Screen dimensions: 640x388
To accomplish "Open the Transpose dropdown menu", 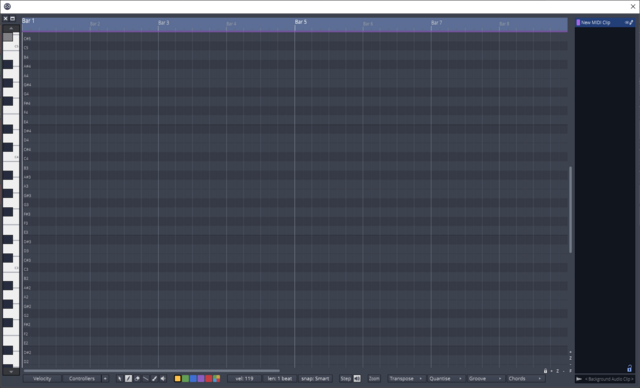I will point(406,379).
